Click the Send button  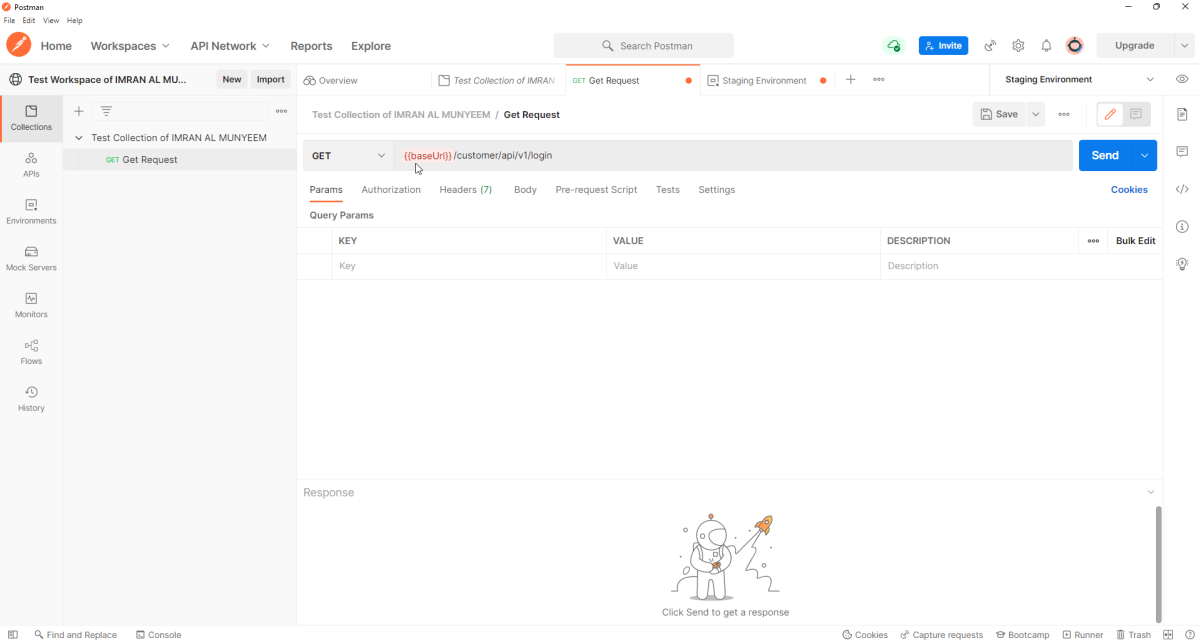coord(1105,156)
